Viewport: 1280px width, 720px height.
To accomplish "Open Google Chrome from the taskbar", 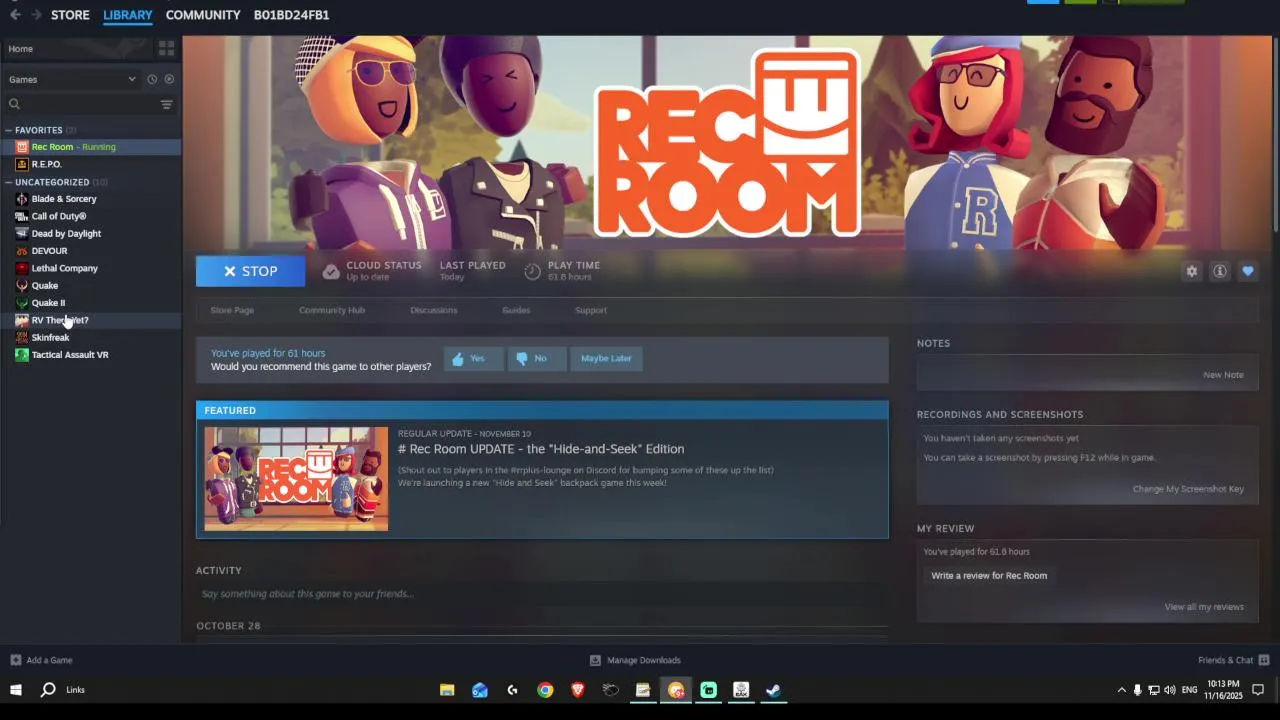I will [x=545, y=690].
